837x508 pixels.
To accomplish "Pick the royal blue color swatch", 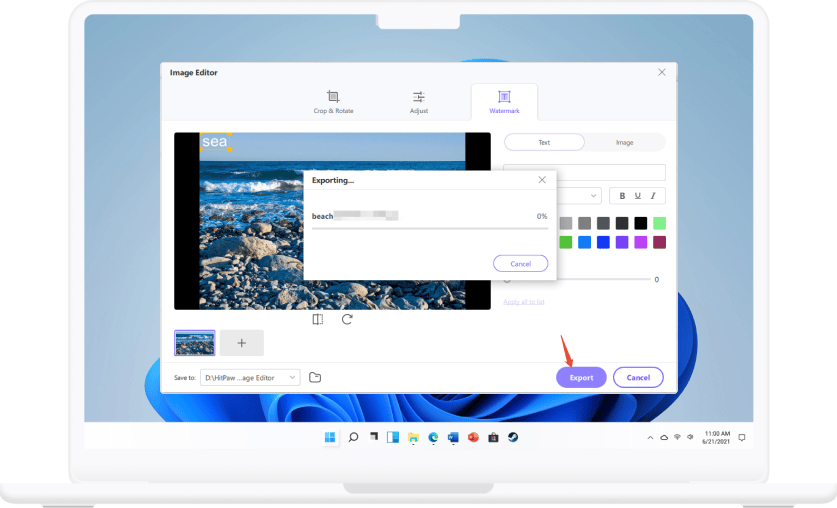I will coord(603,242).
